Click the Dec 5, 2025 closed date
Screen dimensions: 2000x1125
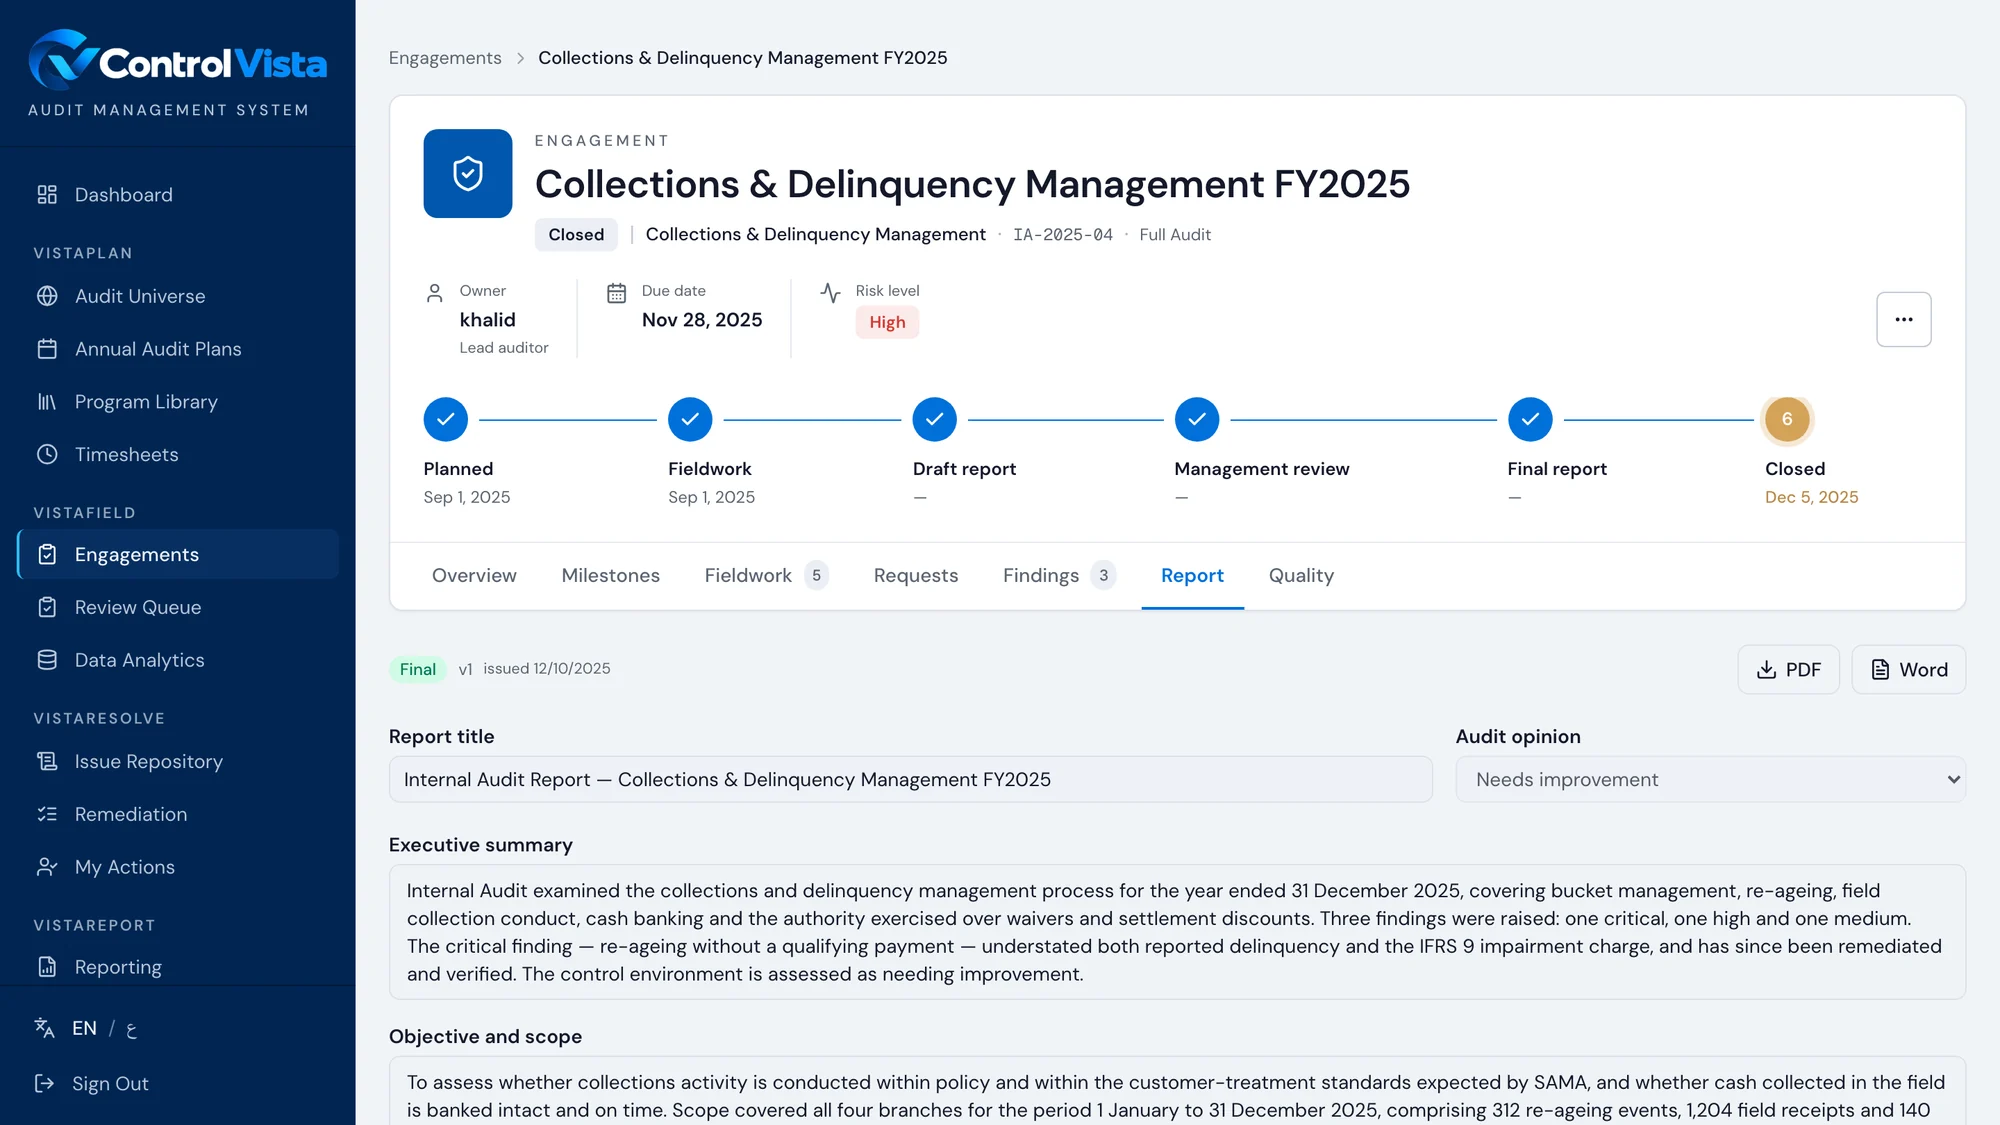click(1811, 497)
